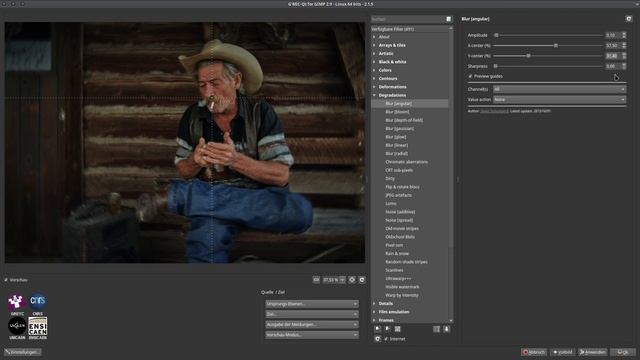This screenshot has height=360, width=640.
Task: Click the CNRS logo
Action: pos(38,302)
